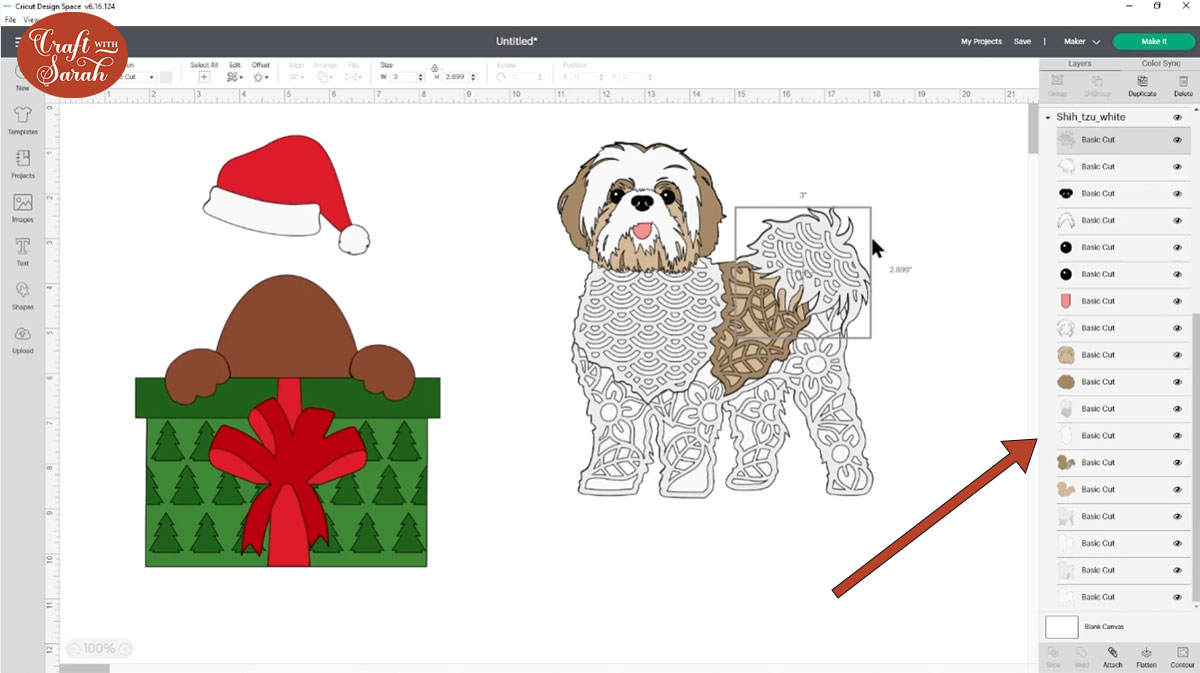
Task: Hide the first highlighted Basic Cut layer
Action: pos(1177,140)
